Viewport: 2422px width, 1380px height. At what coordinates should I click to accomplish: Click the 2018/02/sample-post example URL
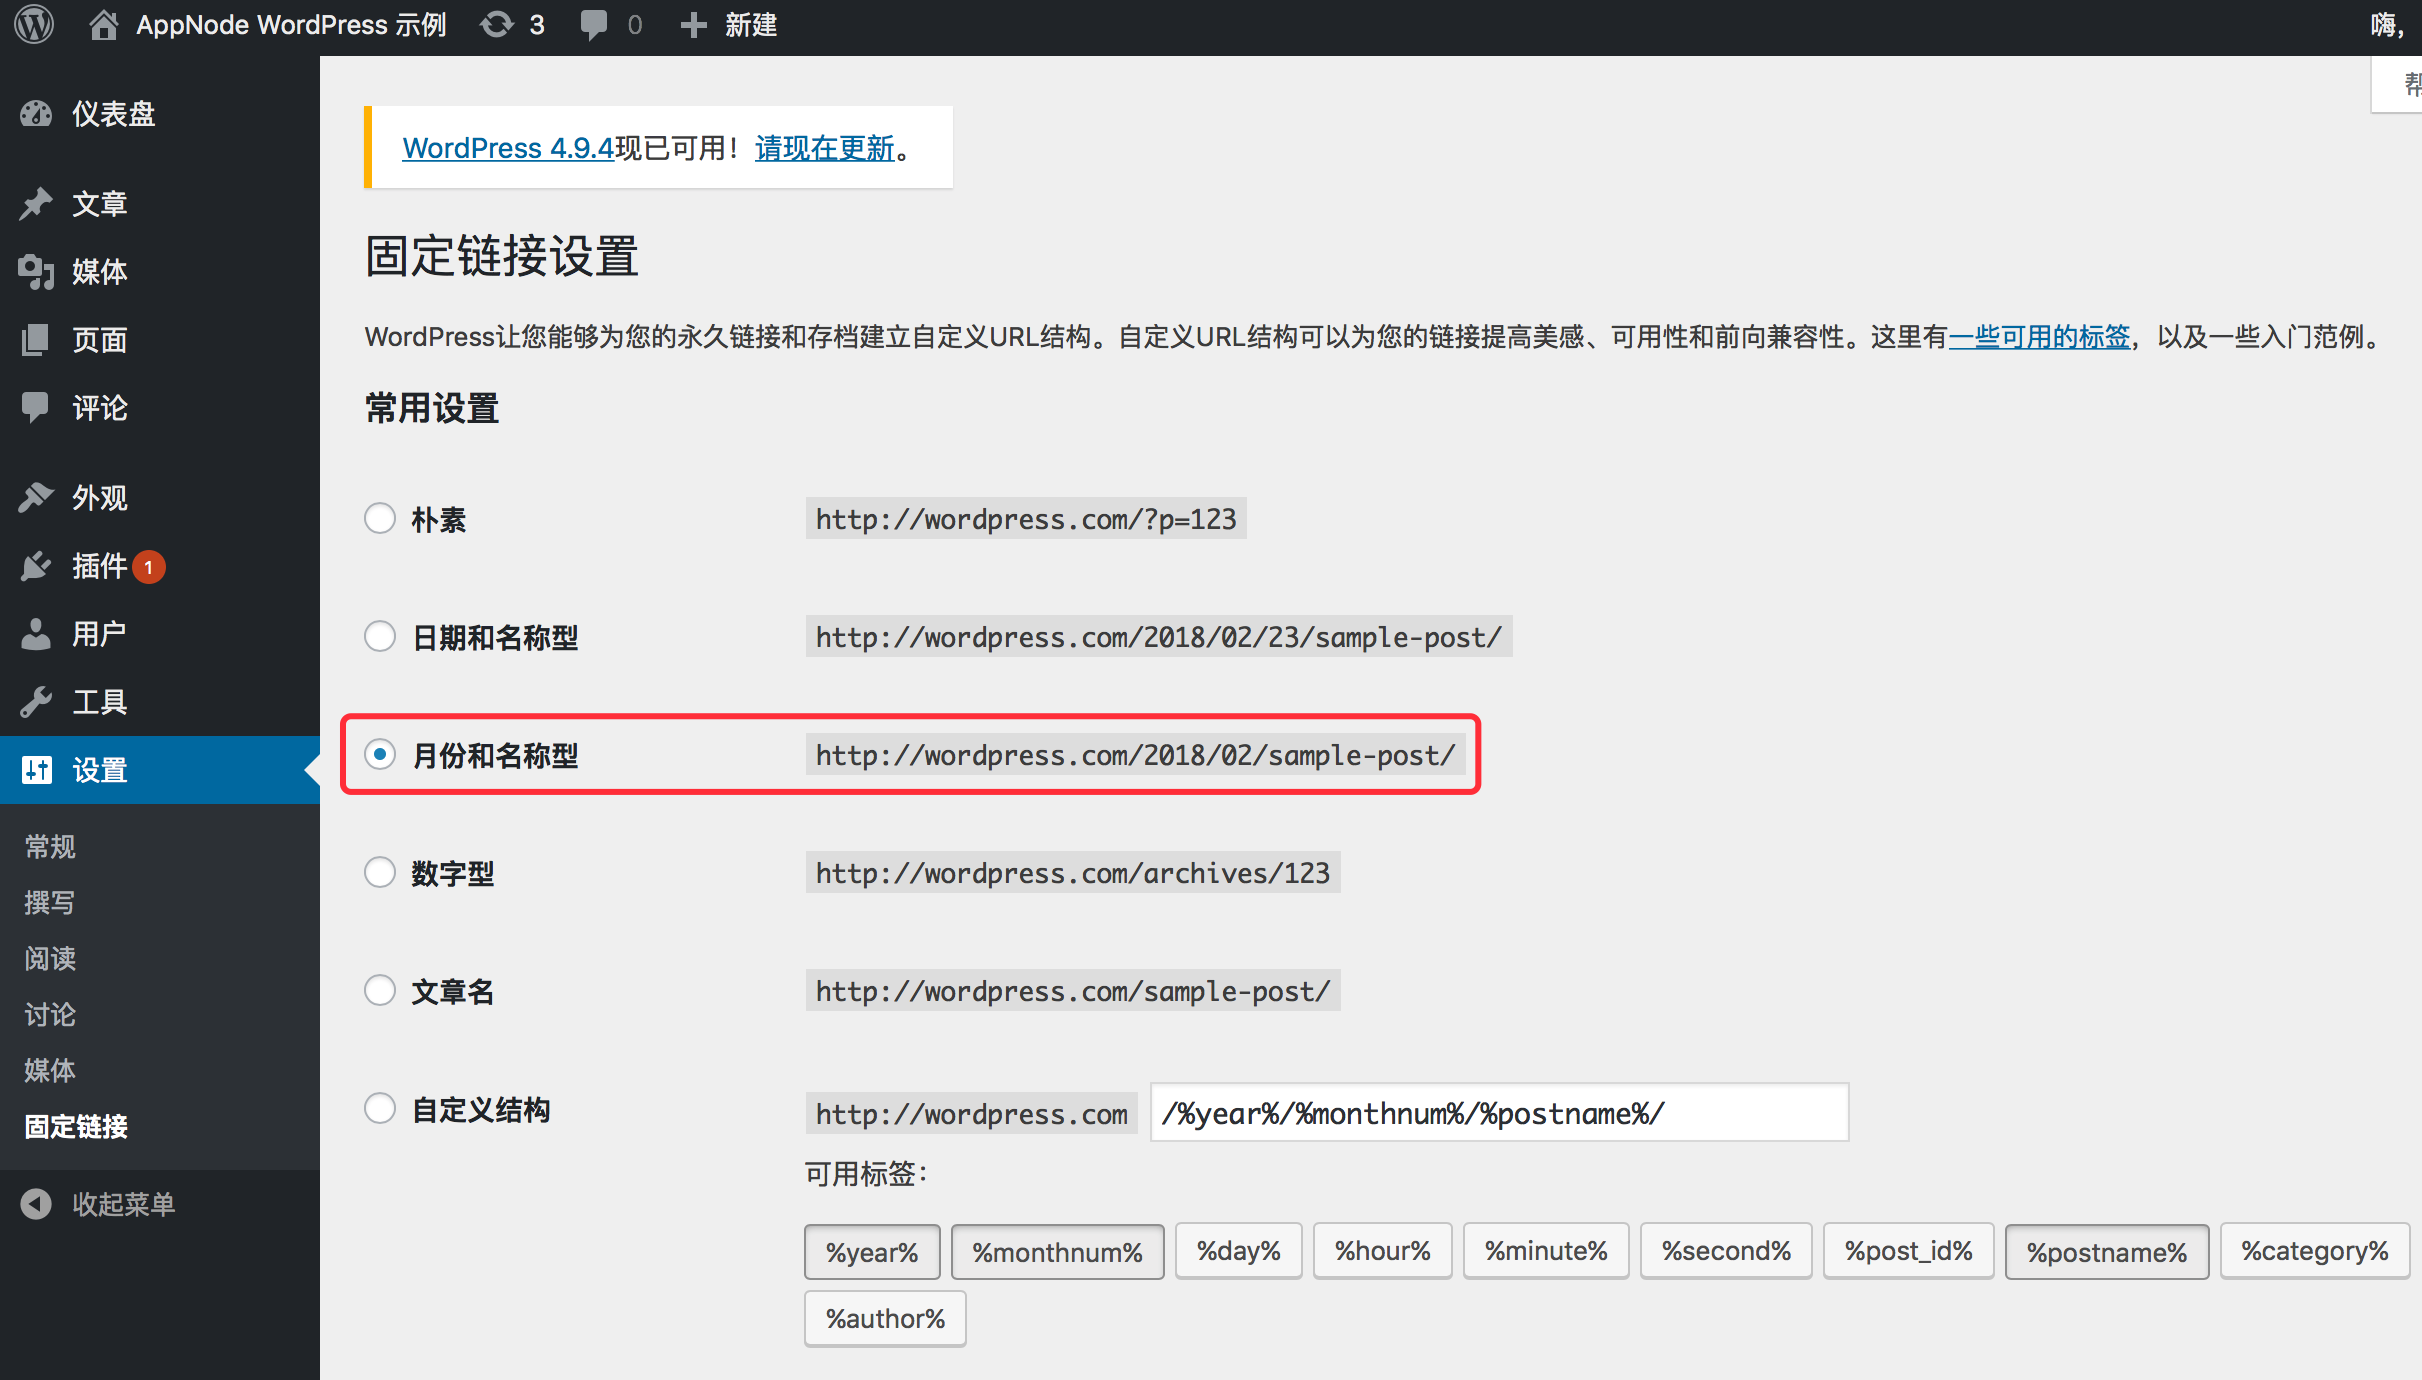pyautogui.click(x=1136, y=755)
